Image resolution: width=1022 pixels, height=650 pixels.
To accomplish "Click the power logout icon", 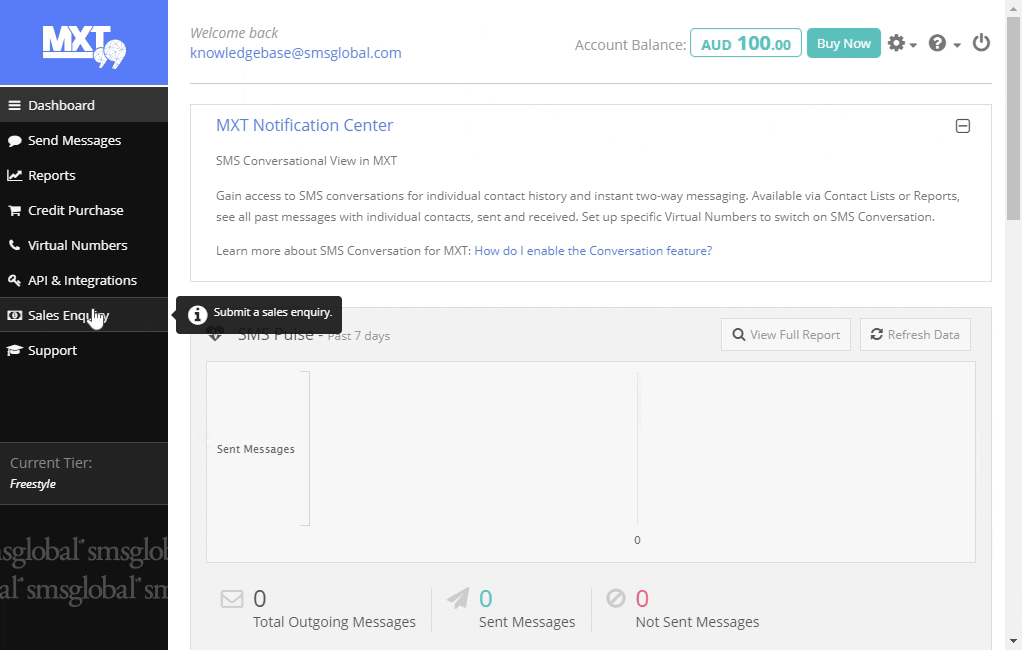I will 981,43.
